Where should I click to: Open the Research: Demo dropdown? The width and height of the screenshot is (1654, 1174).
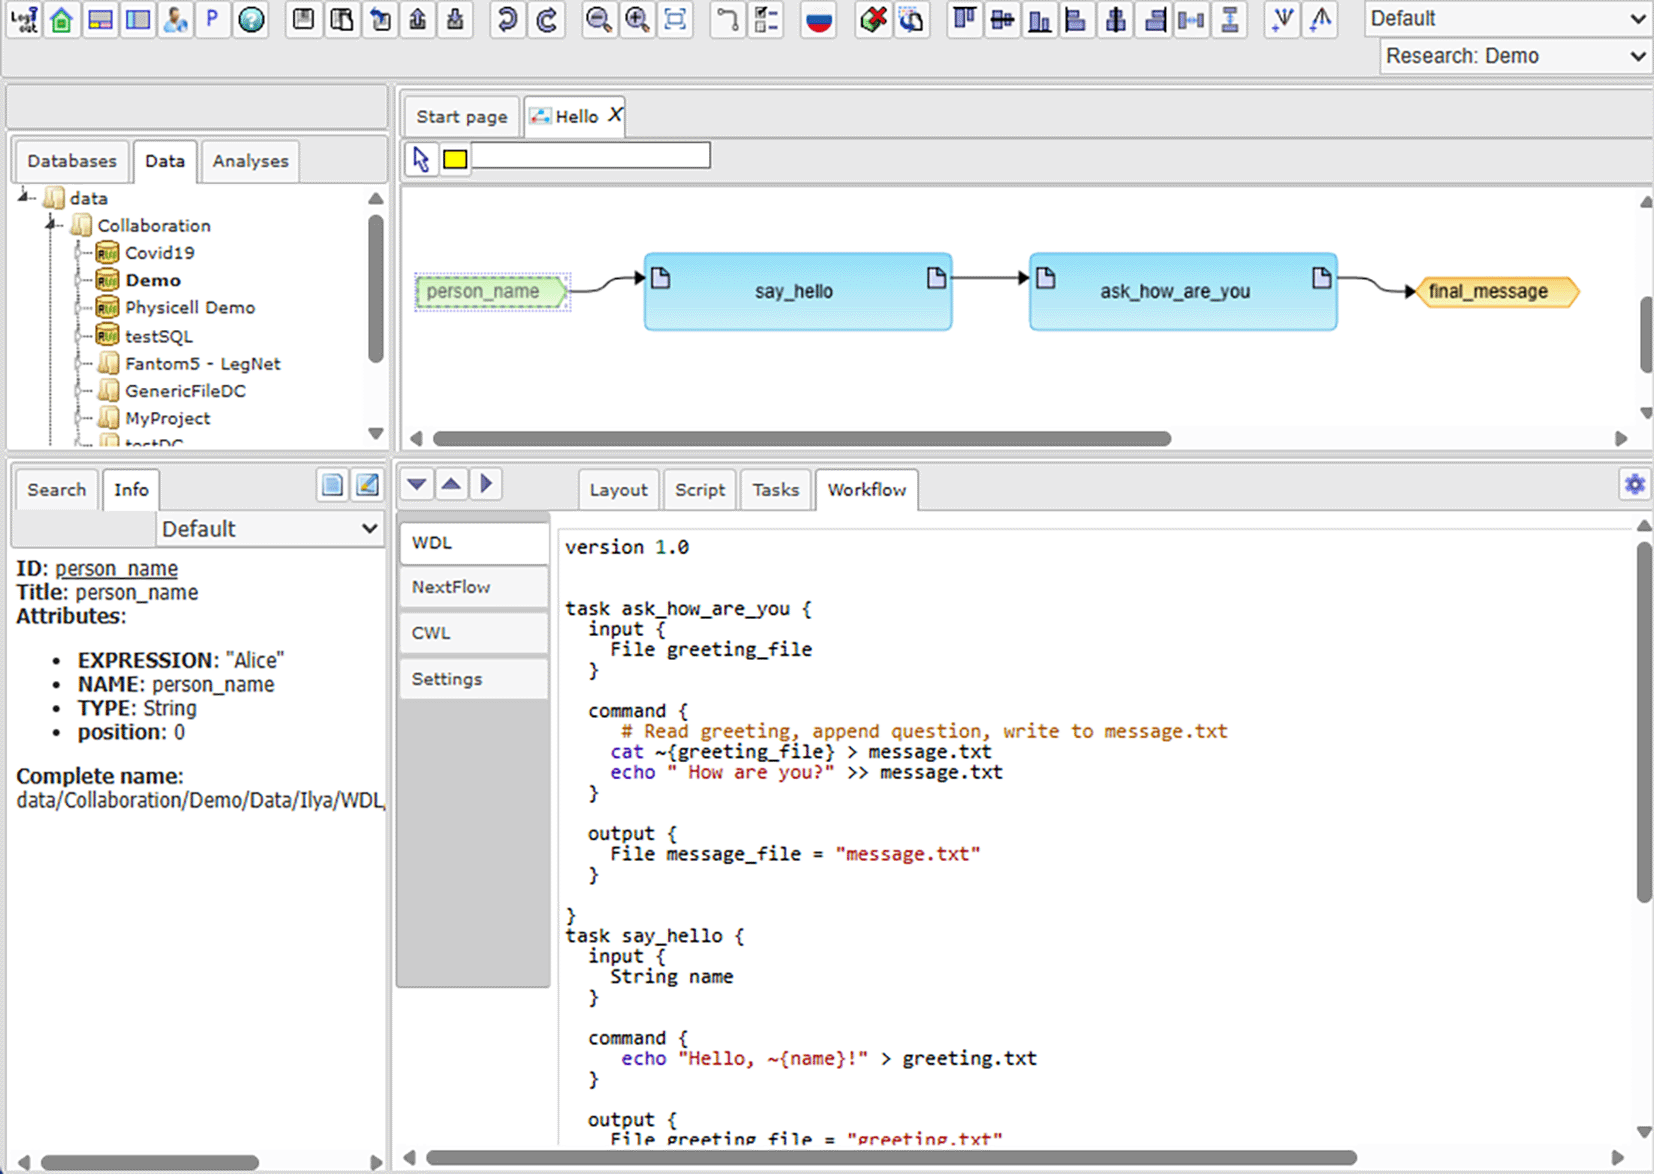[x=1514, y=56]
